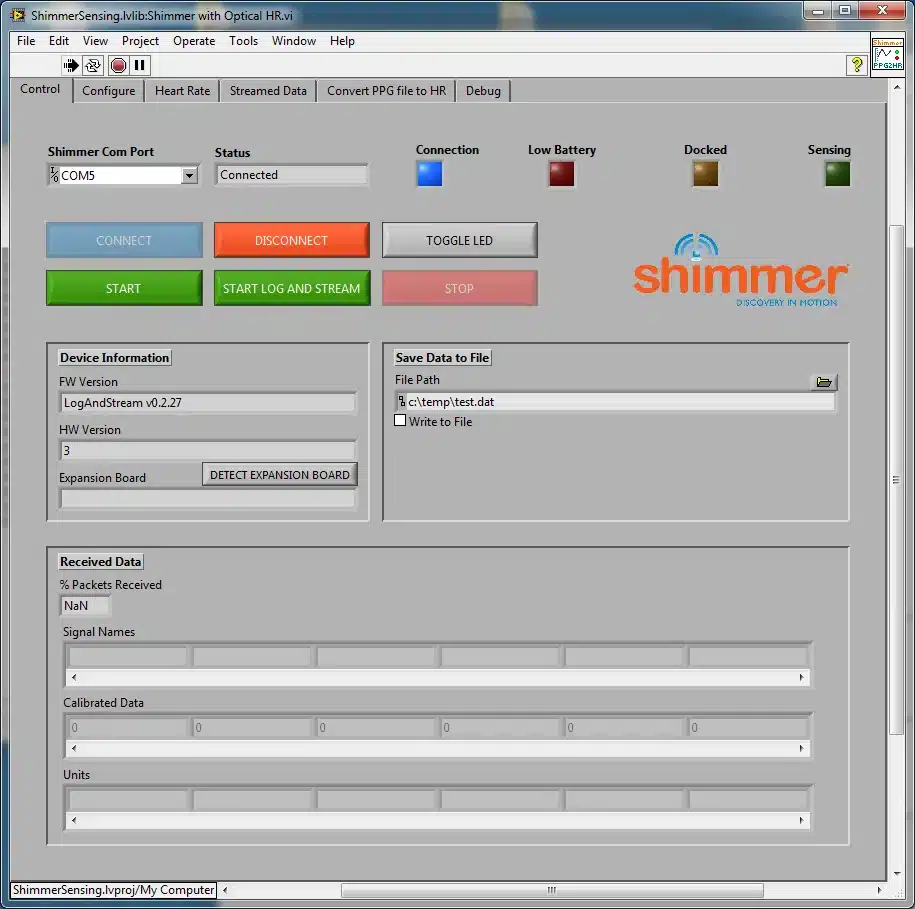Click the % Packets Received NaN field
The image size is (915, 909).
[85, 606]
